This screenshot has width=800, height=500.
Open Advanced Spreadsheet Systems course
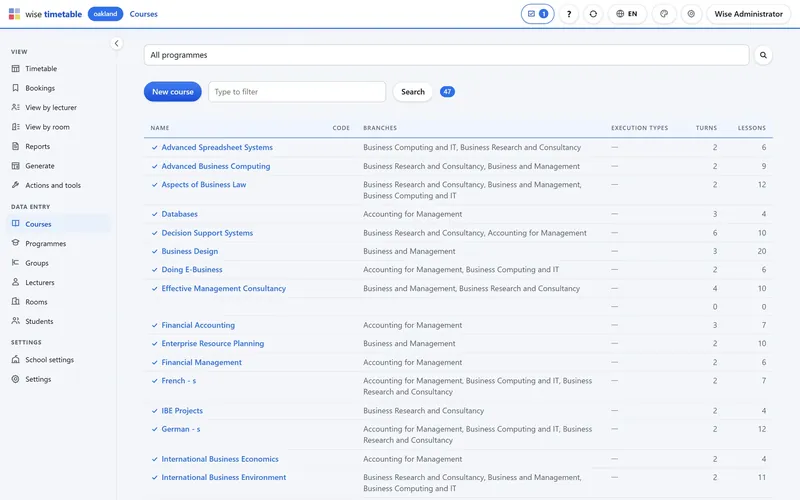tap(217, 147)
